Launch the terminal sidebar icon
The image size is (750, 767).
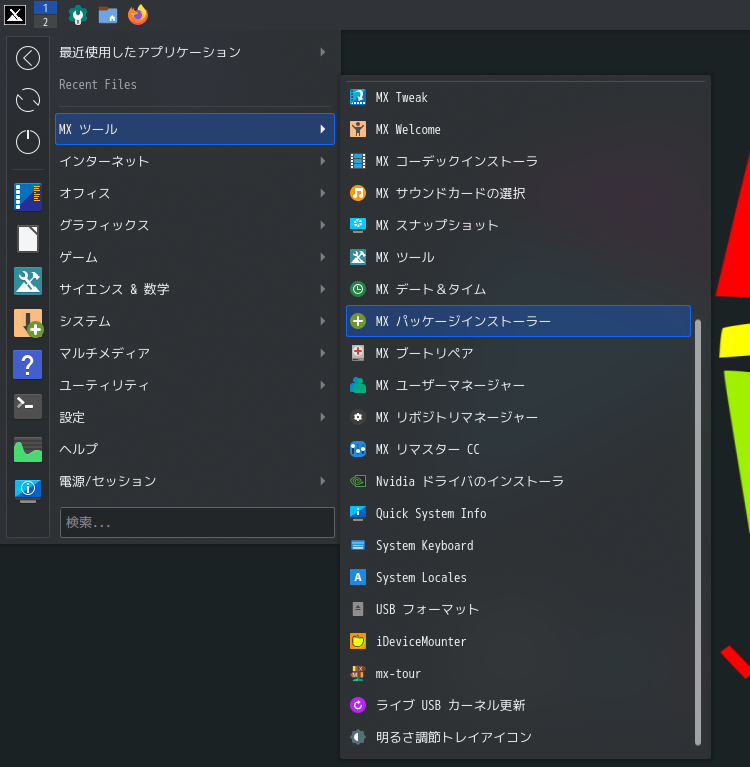coord(28,406)
